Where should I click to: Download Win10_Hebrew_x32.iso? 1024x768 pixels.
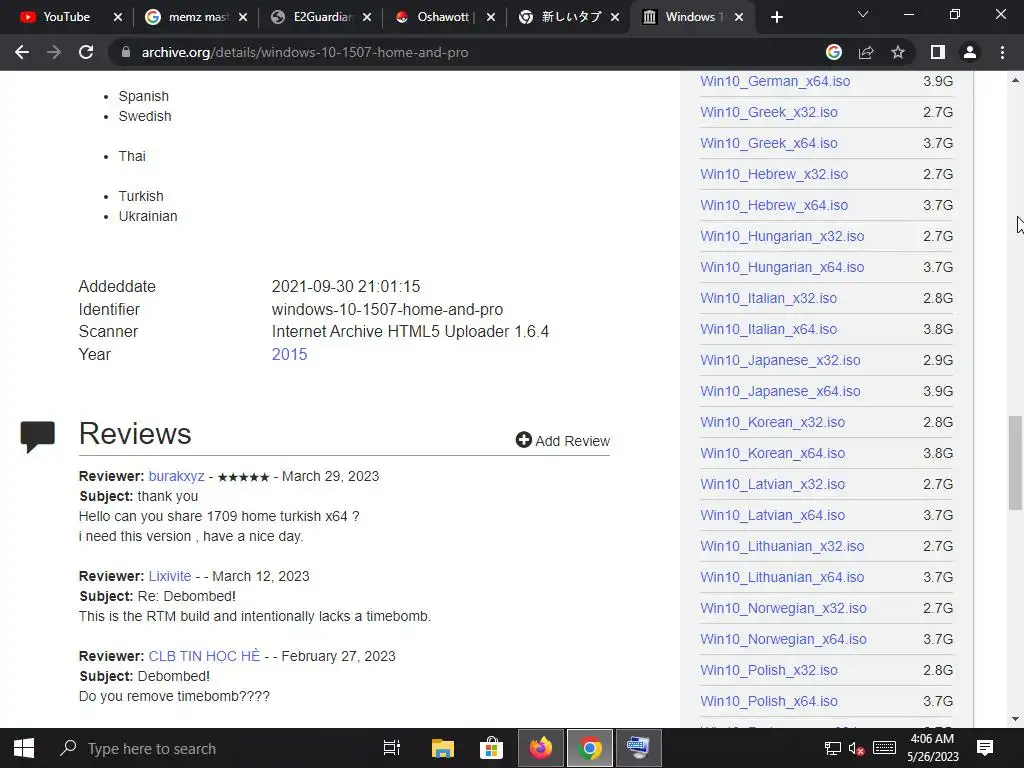(774, 174)
